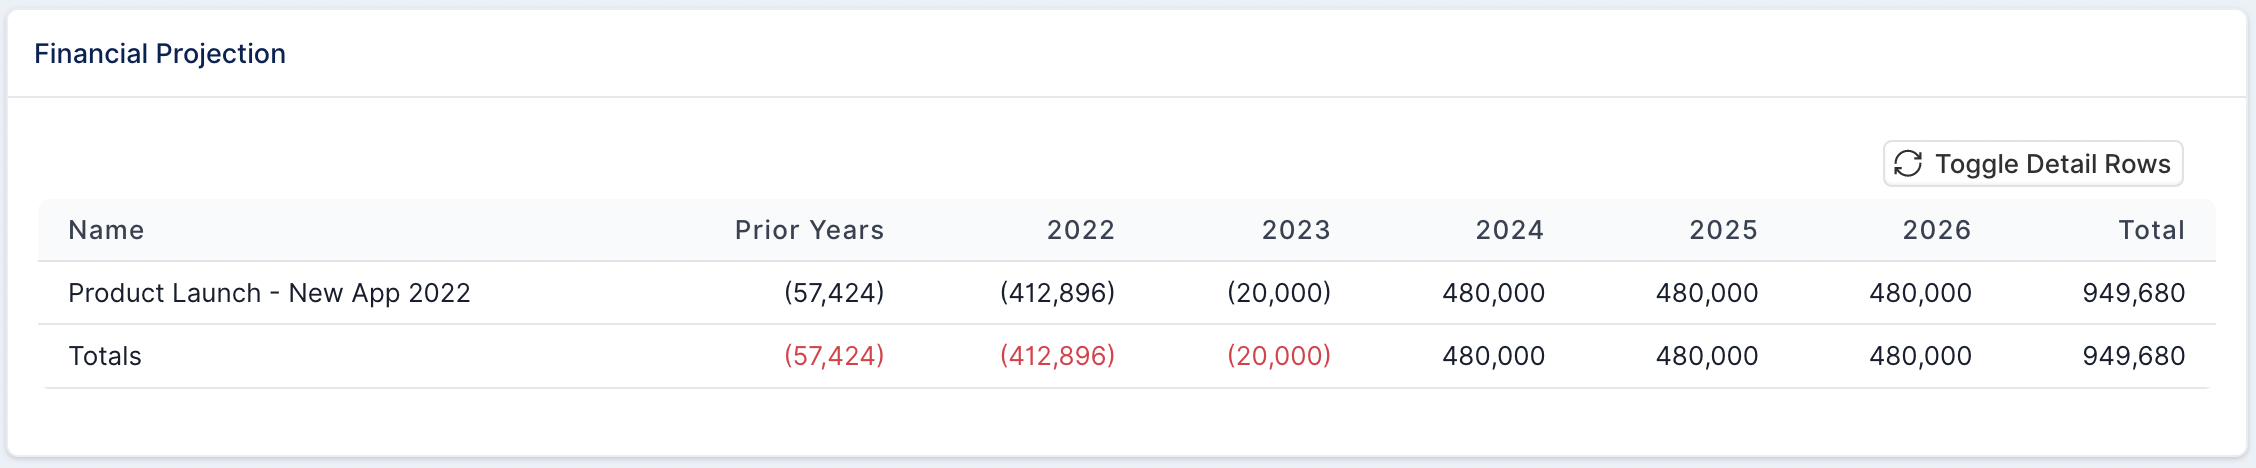The image size is (2256, 468).
Task: Select the Name column header
Action: (106, 230)
